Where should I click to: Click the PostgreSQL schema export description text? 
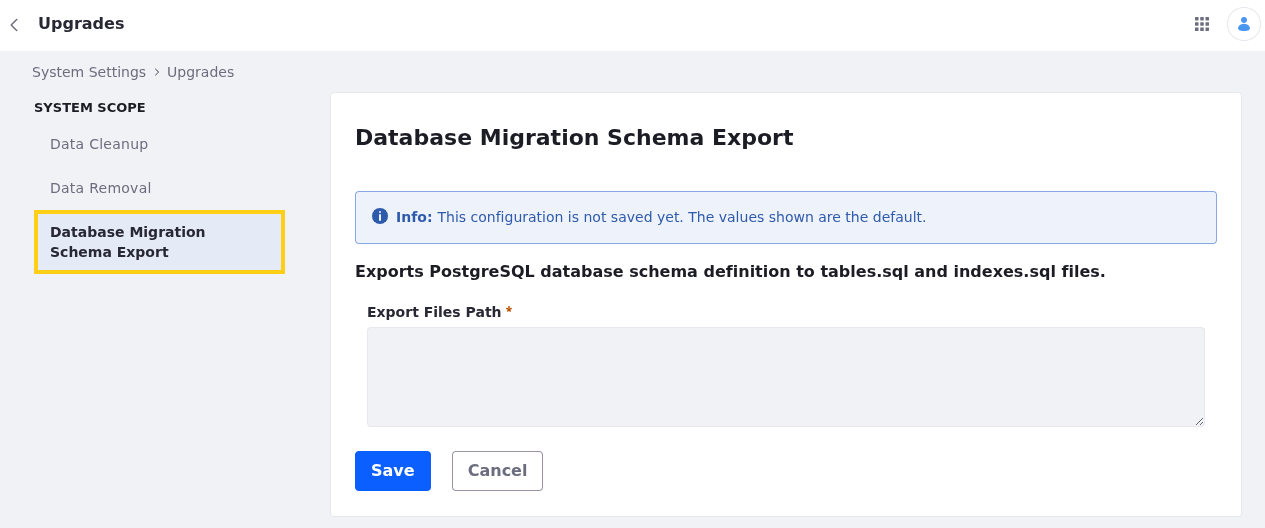730,272
